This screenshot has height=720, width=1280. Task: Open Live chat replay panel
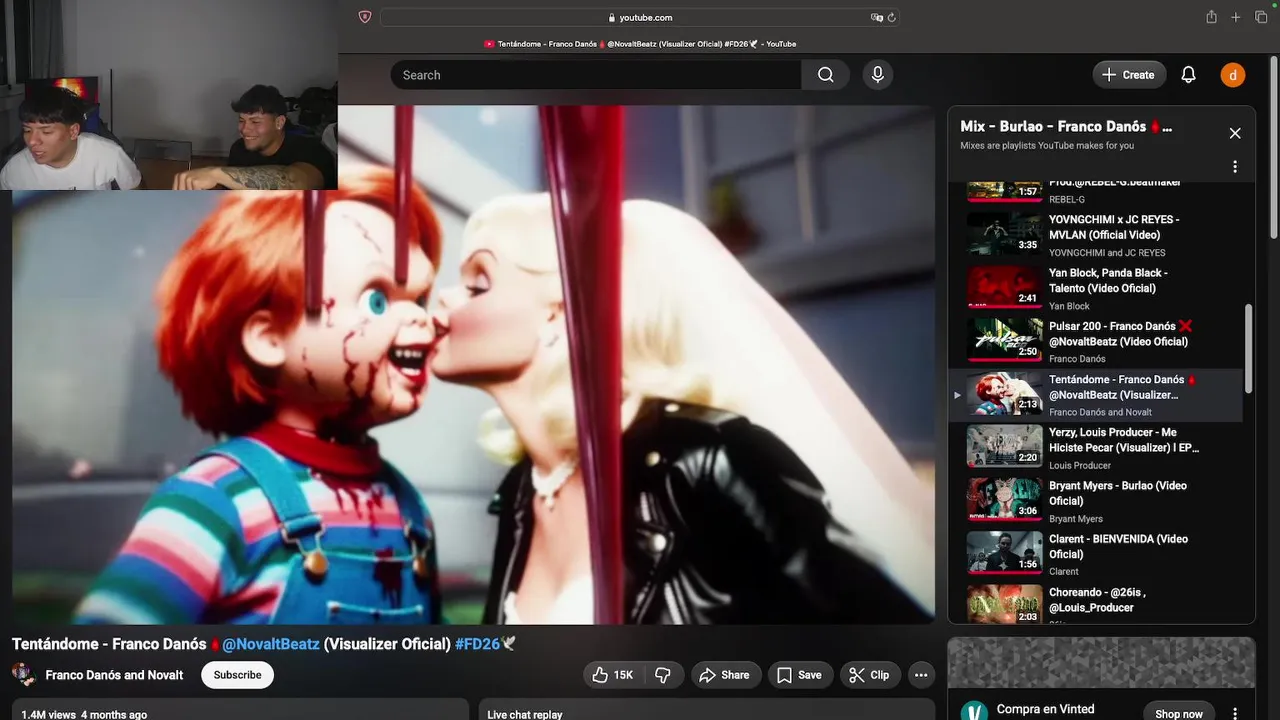tap(707, 709)
